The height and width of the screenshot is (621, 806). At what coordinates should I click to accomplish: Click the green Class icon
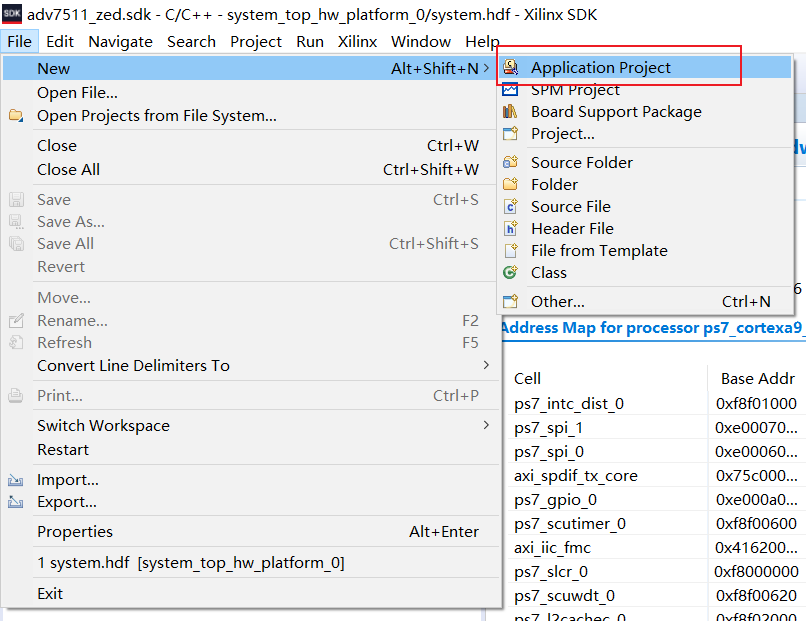(x=510, y=272)
